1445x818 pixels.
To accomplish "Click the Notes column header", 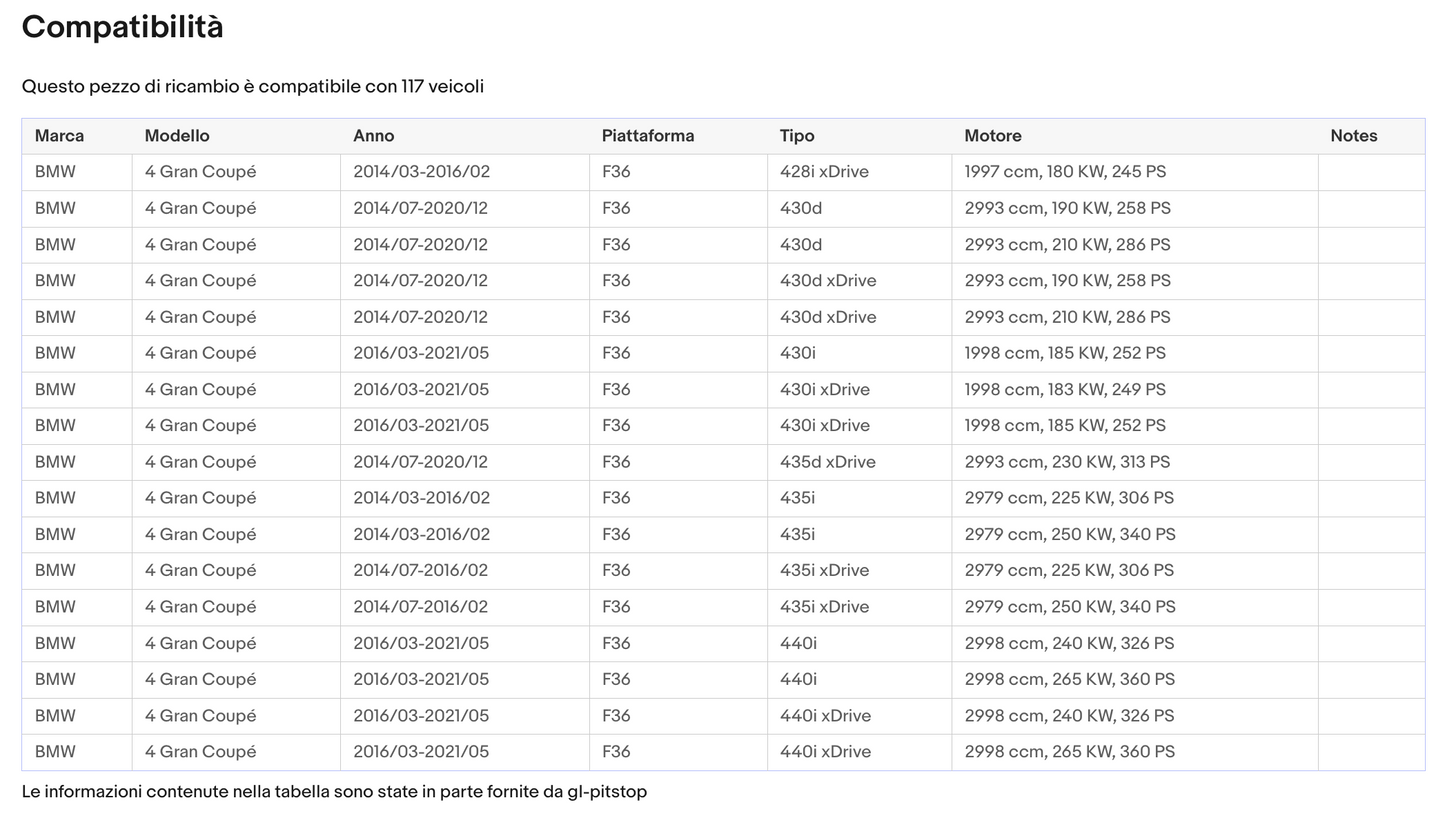I will coord(1353,136).
